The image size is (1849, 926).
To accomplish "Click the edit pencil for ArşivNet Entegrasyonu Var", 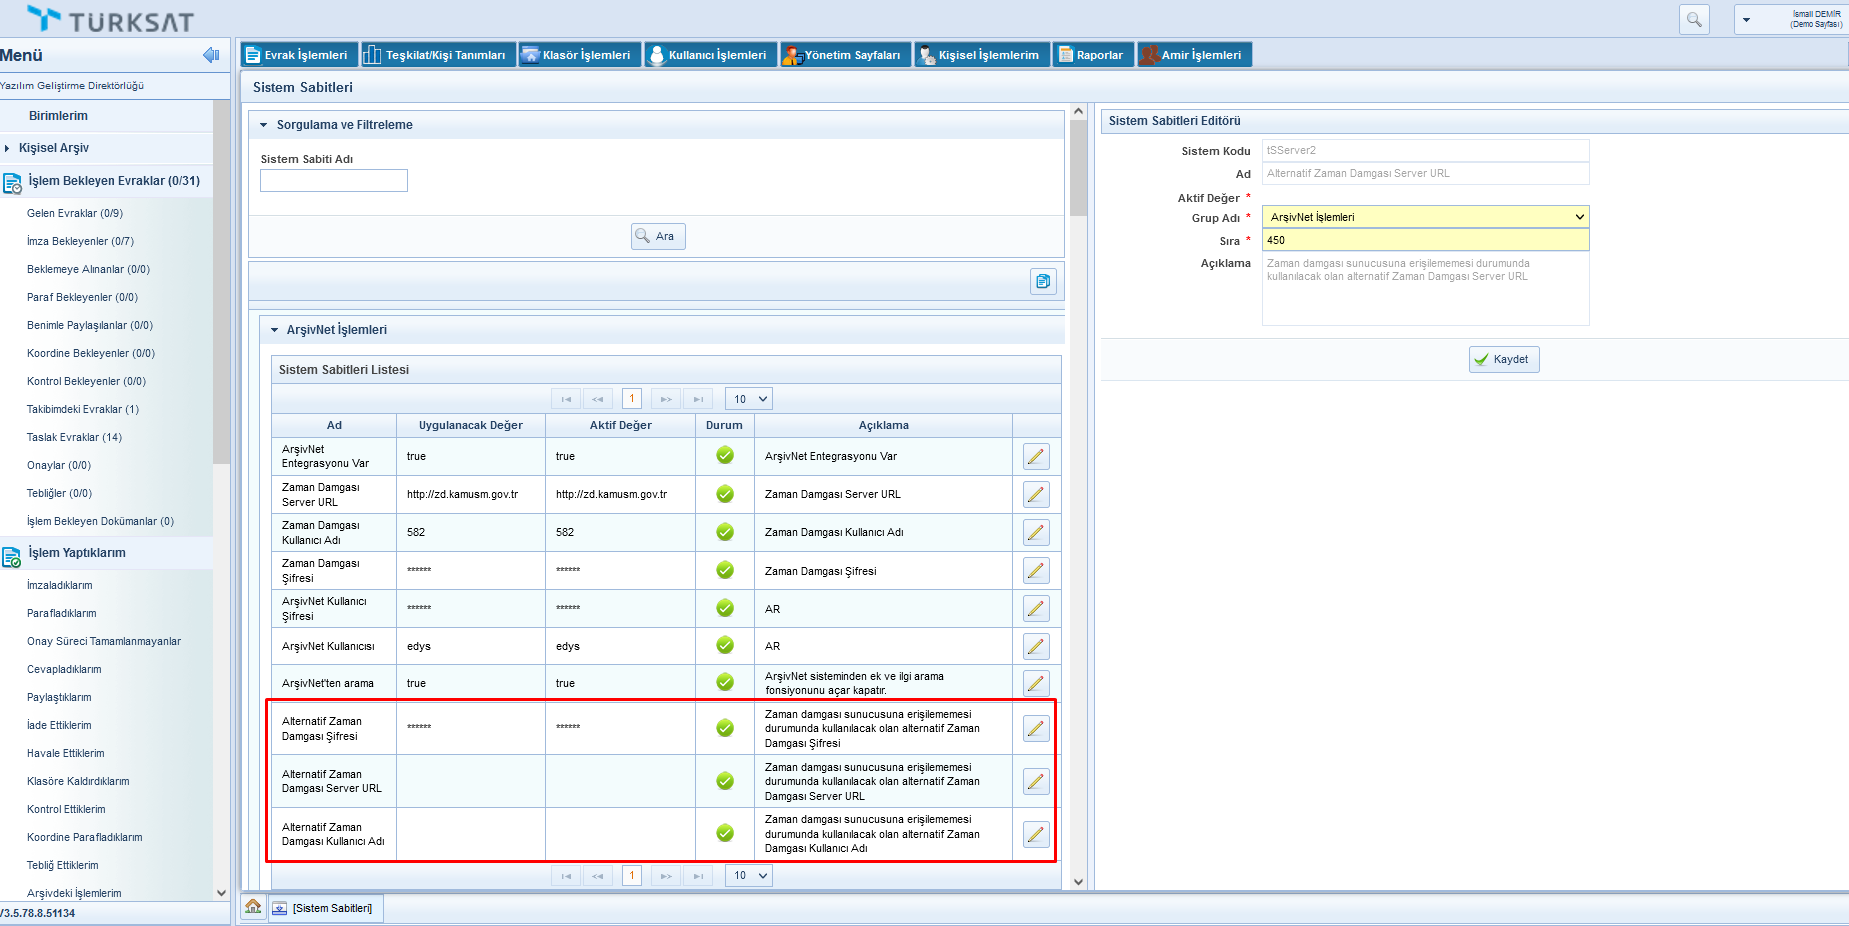I will (x=1036, y=457).
